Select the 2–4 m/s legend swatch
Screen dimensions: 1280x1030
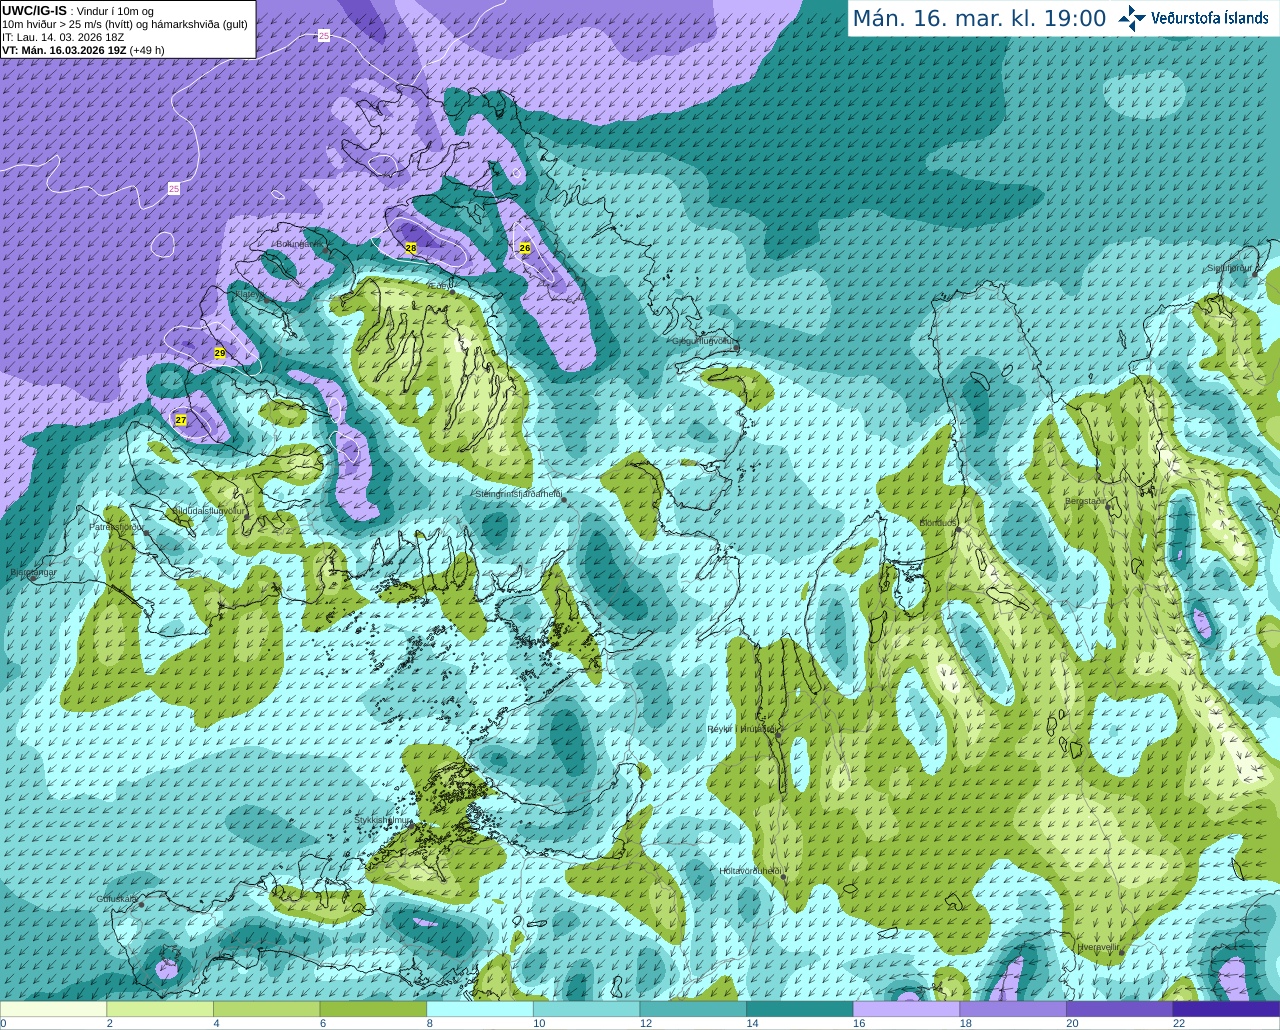coord(160,1009)
